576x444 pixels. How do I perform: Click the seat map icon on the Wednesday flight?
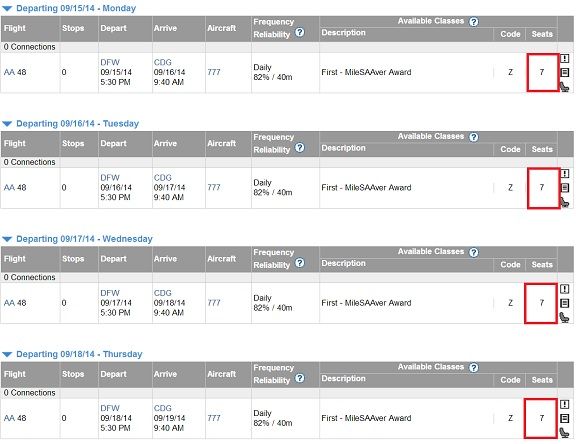[564, 317]
